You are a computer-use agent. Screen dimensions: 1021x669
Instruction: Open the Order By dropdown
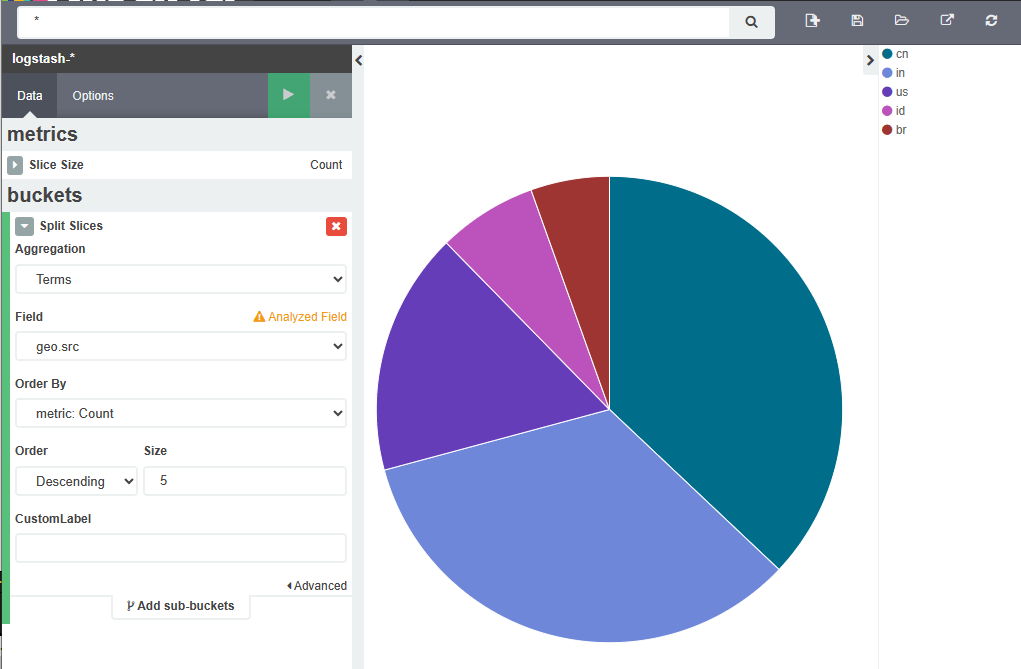pyautogui.click(x=181, y=414)
